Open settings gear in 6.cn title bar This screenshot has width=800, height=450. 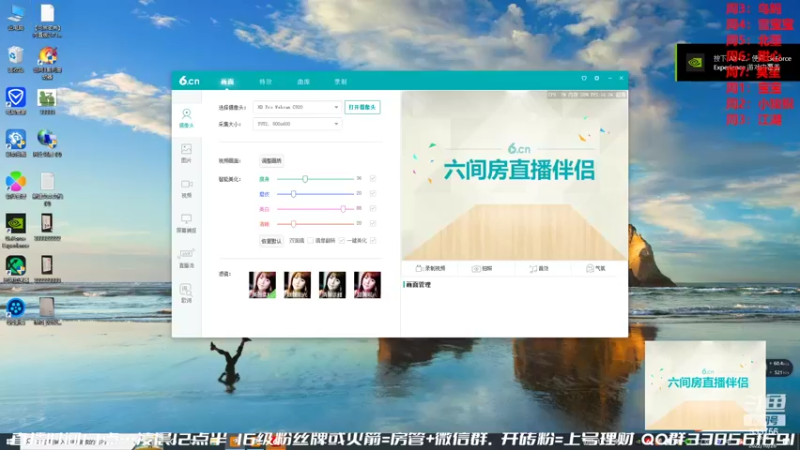596,78
